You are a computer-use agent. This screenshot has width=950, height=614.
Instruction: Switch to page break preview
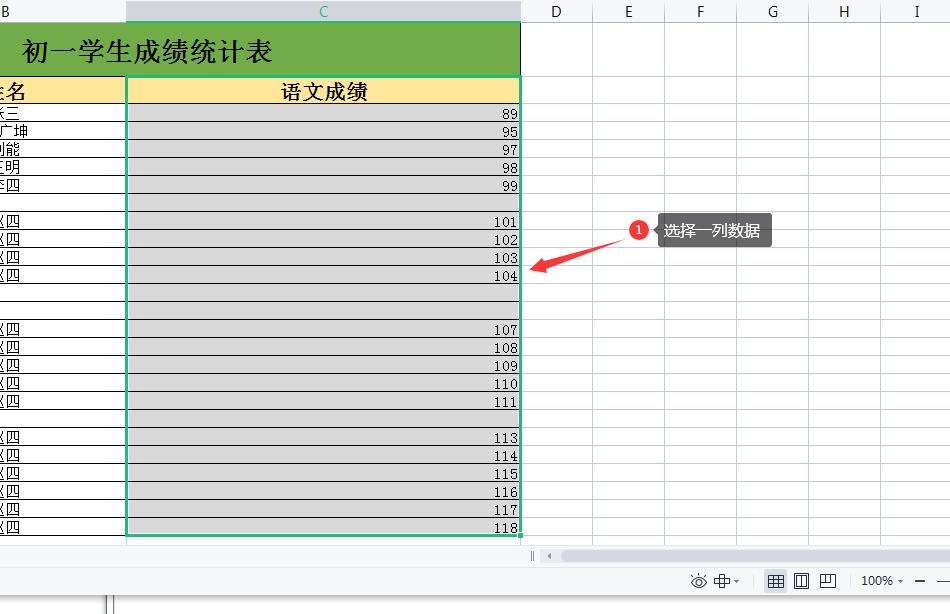point(828,581)
